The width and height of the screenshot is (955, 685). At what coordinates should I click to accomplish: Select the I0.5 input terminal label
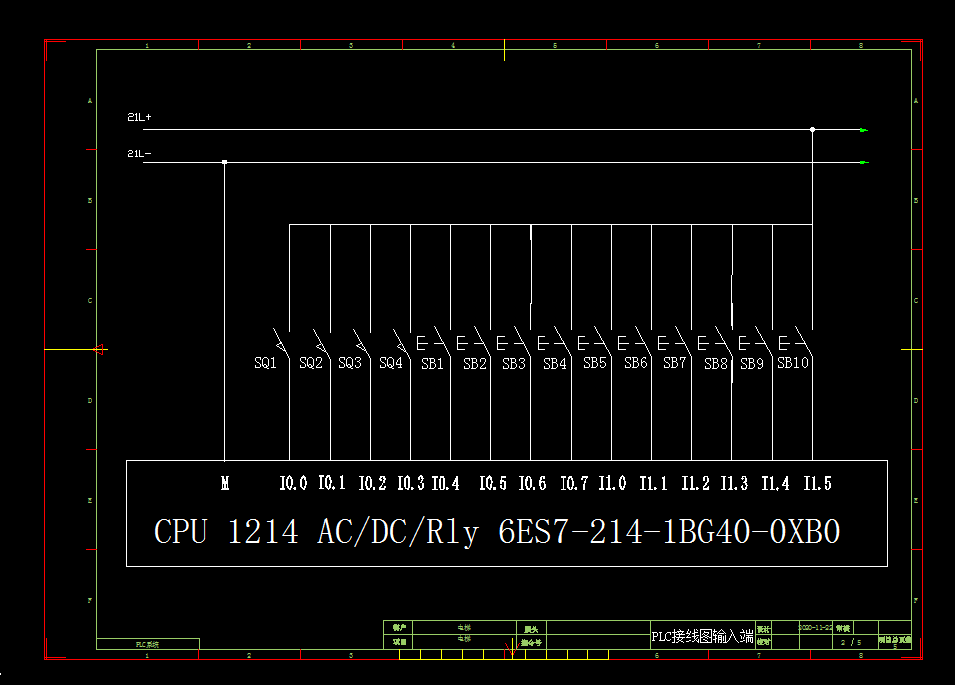click(x=493, y=483)
